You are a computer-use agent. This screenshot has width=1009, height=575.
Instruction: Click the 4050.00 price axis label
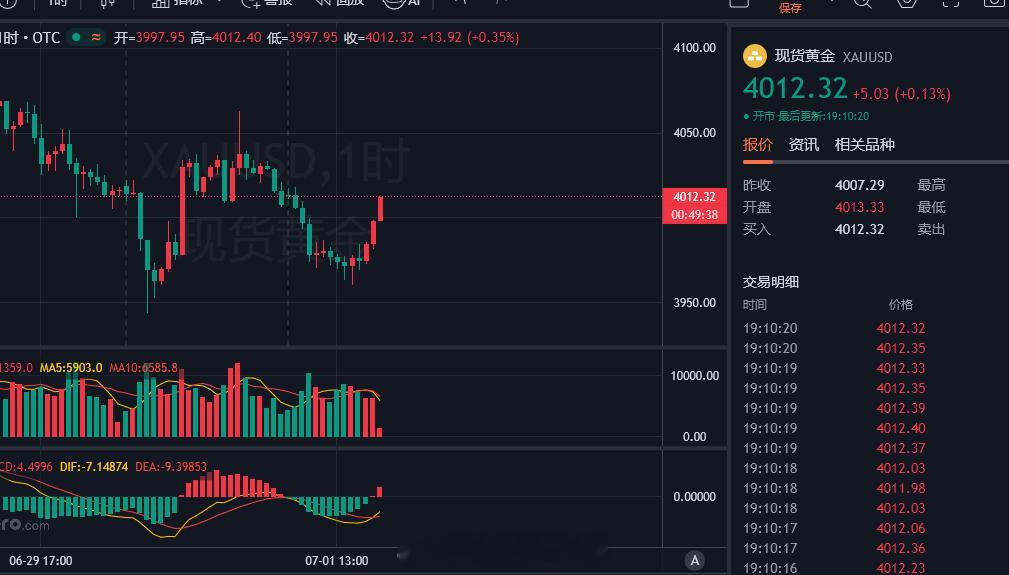[694, 132]
